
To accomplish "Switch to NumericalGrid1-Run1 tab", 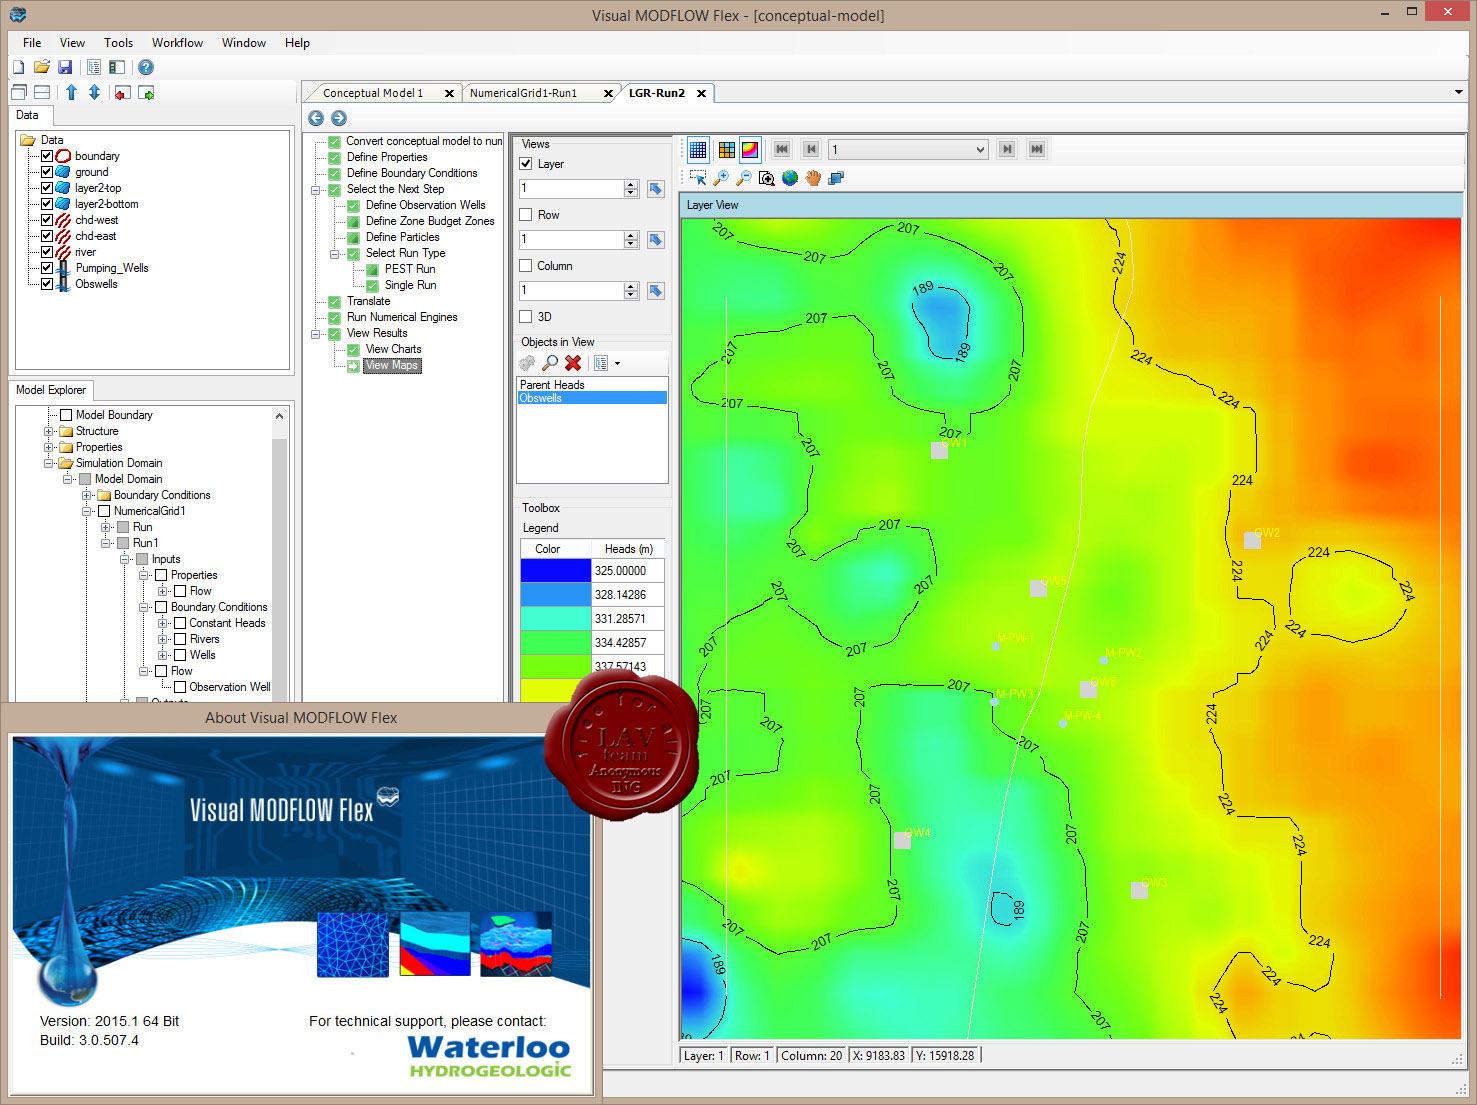I will pos(523,93).
